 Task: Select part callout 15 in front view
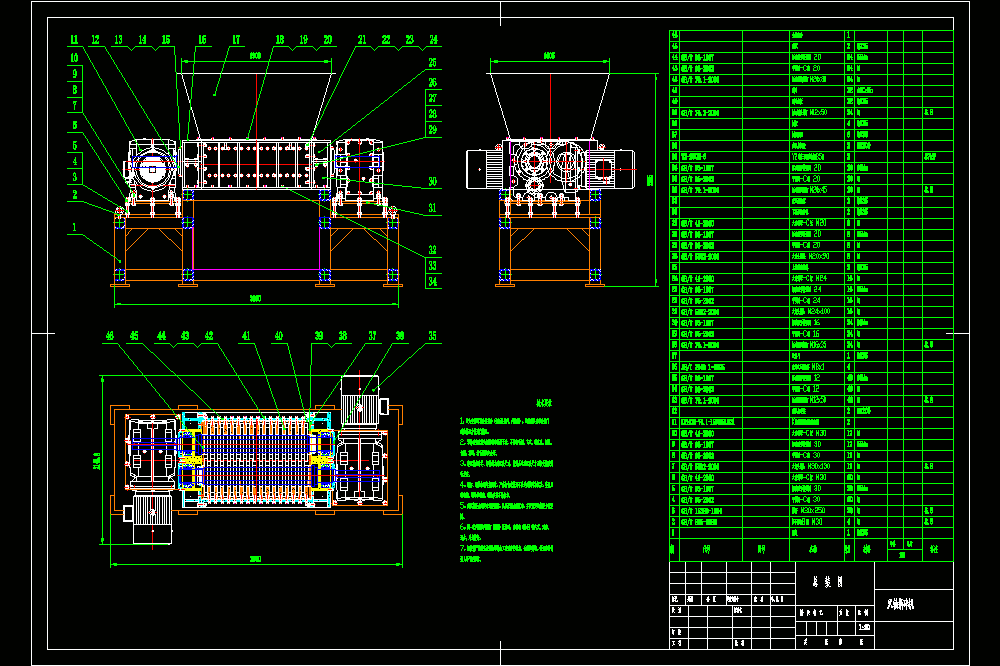[166, 40]
